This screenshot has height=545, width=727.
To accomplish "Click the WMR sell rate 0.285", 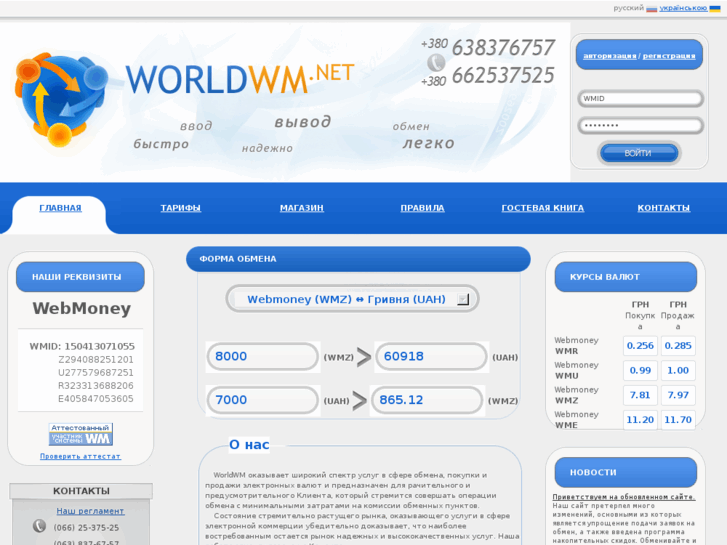I will (678, 346).
